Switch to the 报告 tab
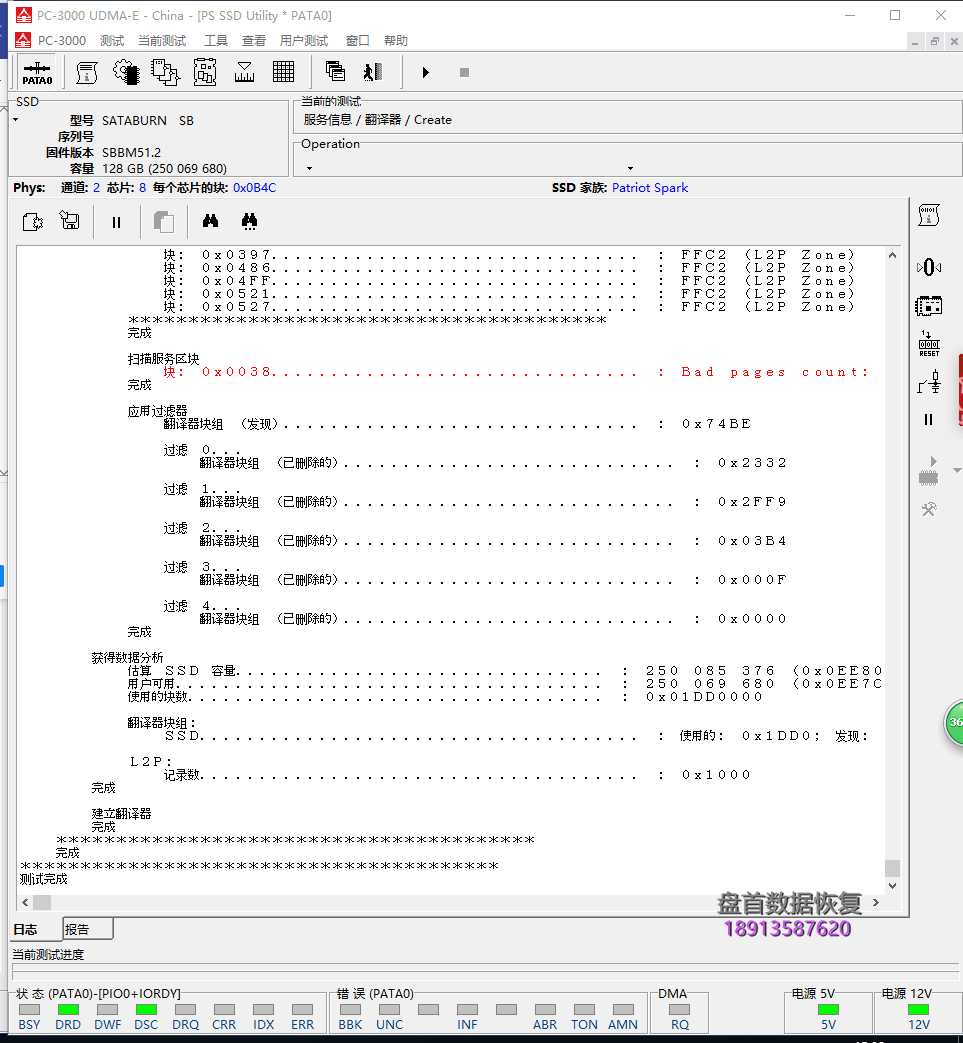 pos(87,929)
